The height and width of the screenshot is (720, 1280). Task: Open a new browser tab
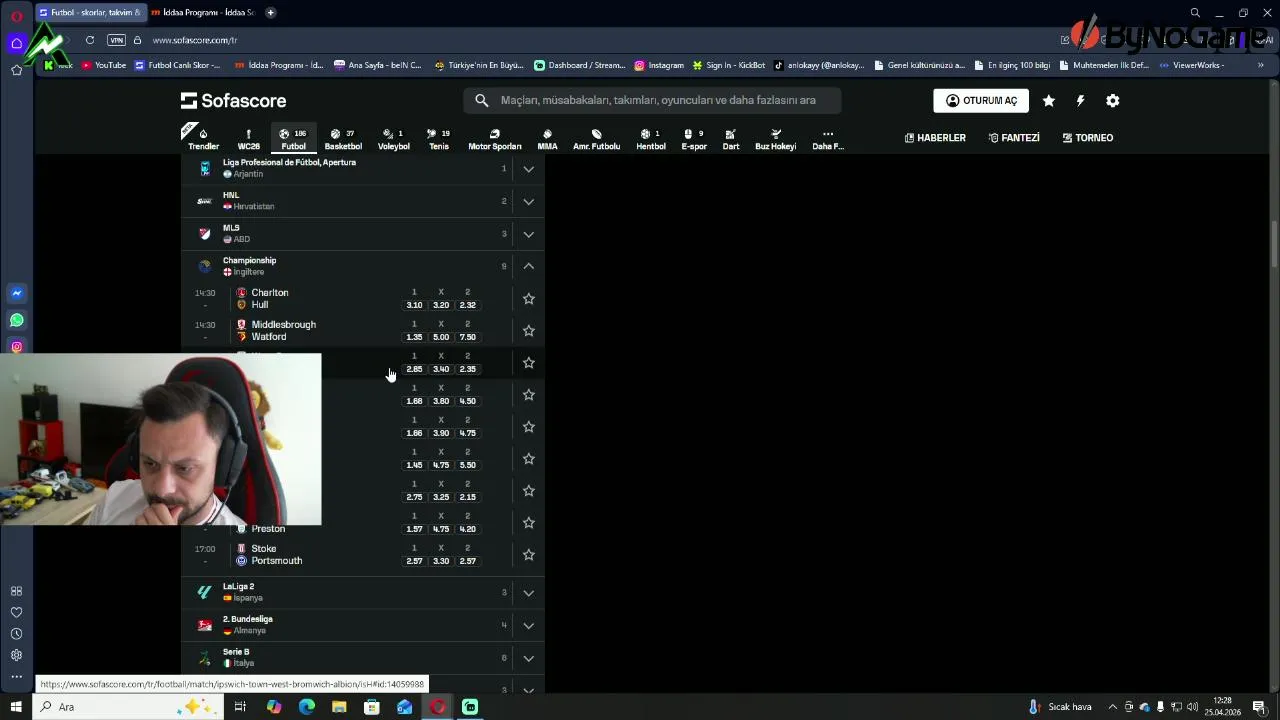271,12
